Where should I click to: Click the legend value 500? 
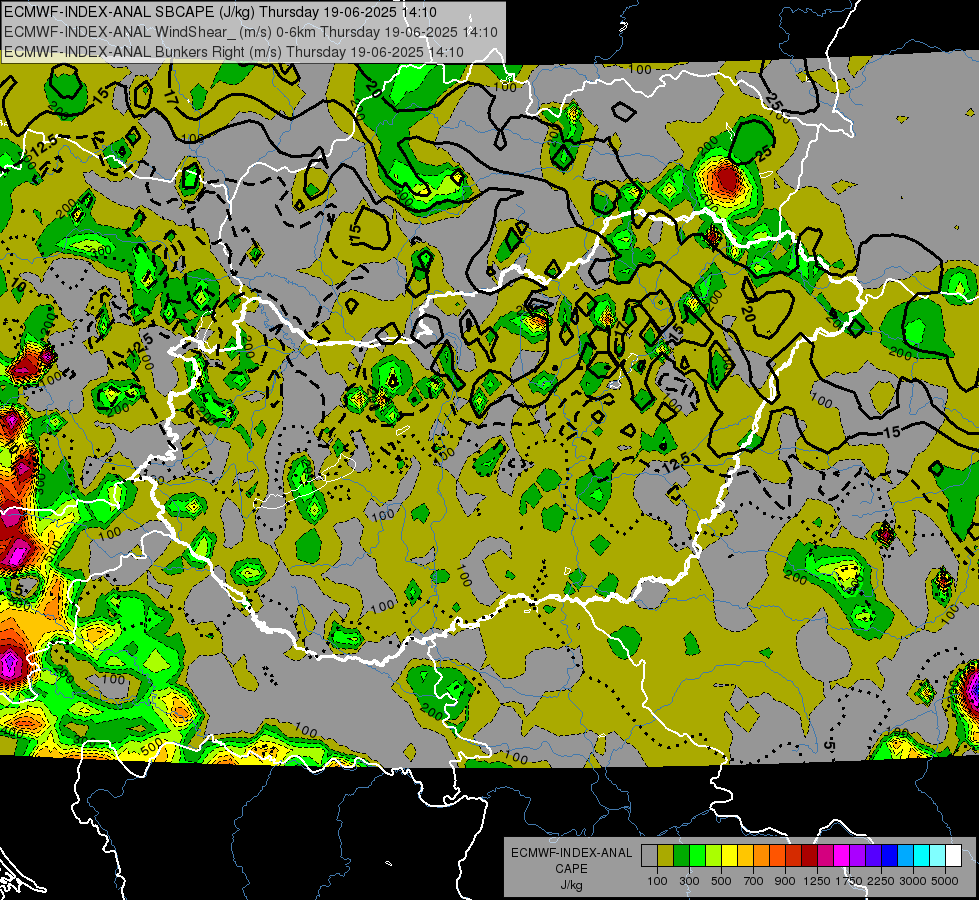(x=721, y=881)
